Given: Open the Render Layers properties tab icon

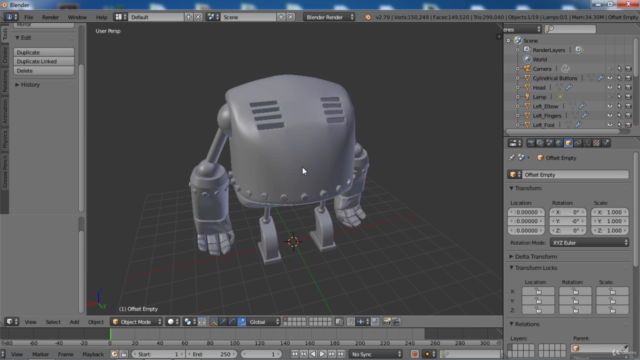Looking at the screenshot, I should tap(540, 143).
